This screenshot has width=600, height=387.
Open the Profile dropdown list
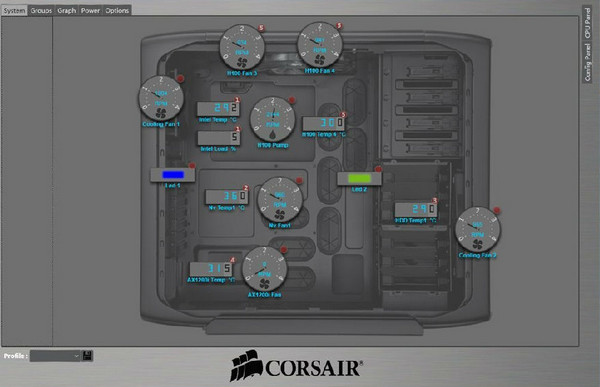[55, 356]
